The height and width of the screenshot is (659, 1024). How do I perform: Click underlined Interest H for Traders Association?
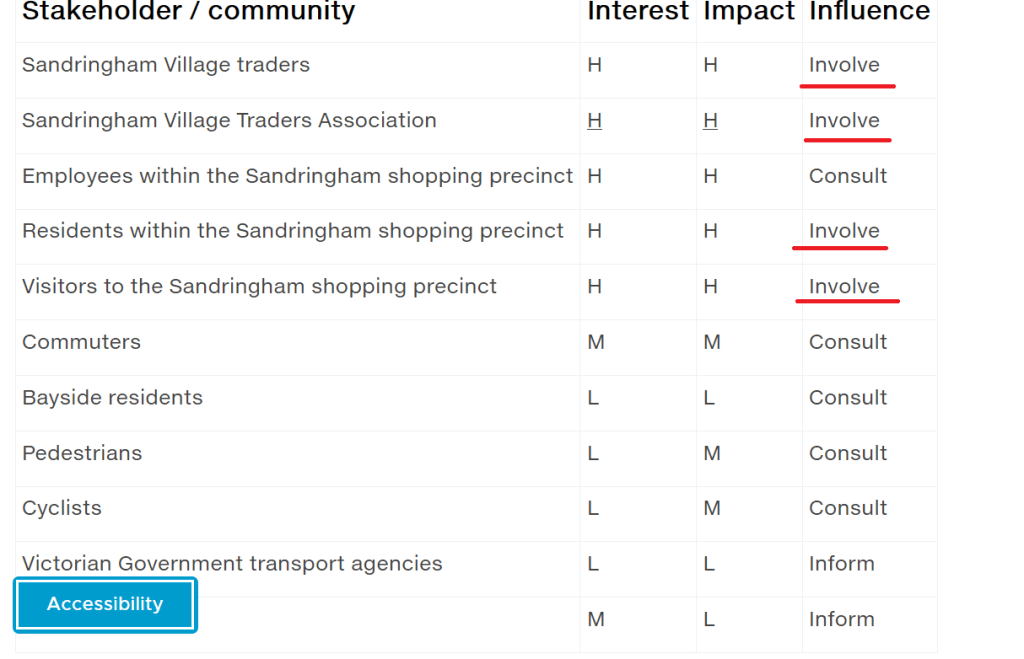(595, 121)
